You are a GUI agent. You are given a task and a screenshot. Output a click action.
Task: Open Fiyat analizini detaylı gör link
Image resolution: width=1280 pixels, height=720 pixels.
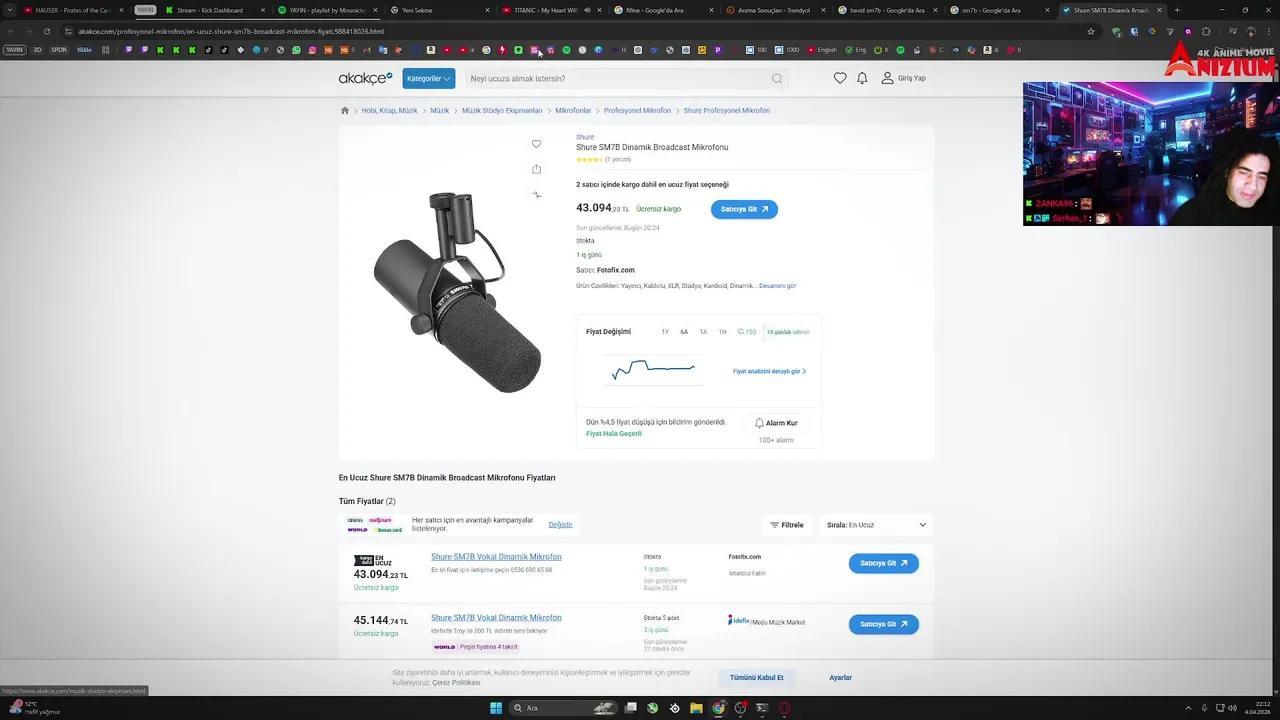tap(769, 372)
